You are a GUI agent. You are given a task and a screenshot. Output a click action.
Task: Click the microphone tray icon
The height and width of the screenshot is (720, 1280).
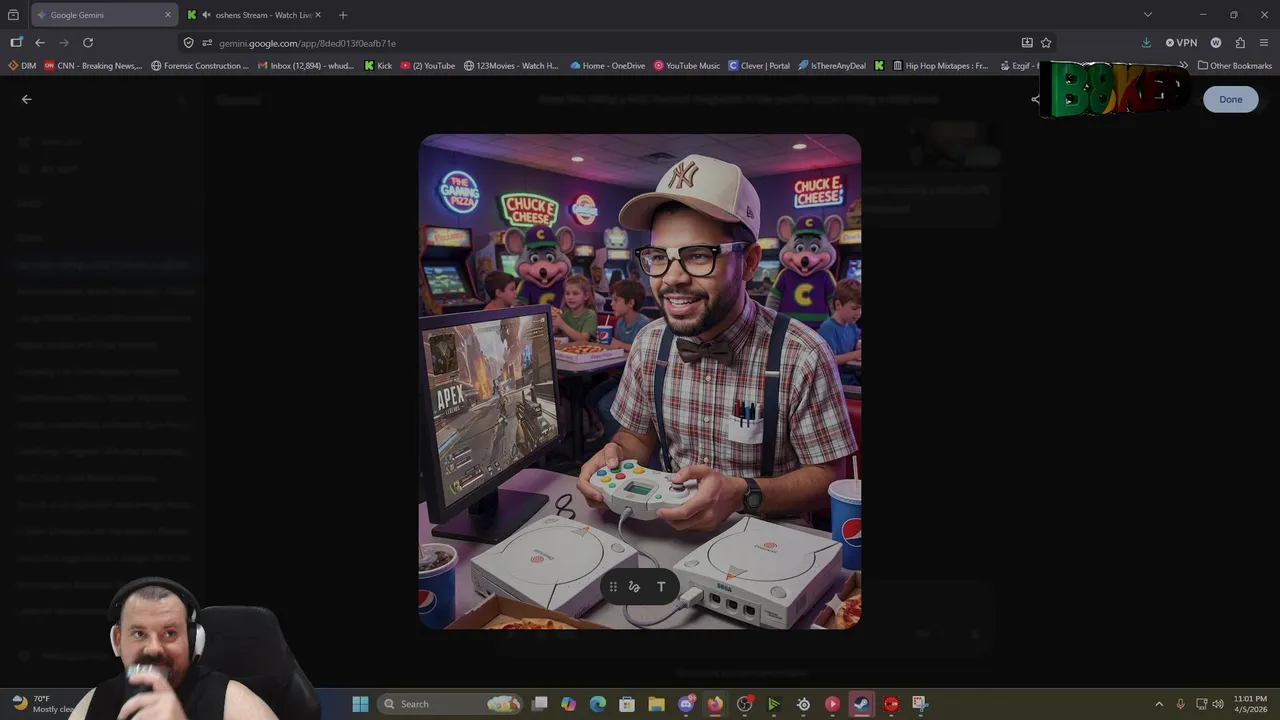(1181, 704)
